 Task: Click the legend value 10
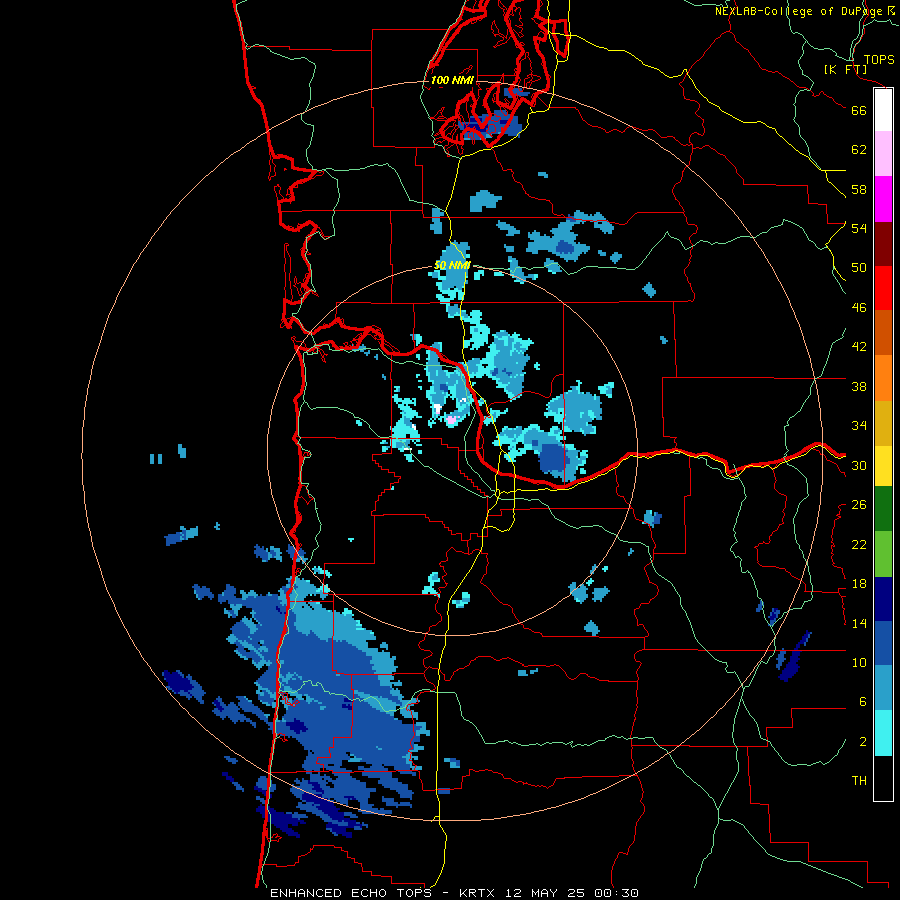(859, 663)
